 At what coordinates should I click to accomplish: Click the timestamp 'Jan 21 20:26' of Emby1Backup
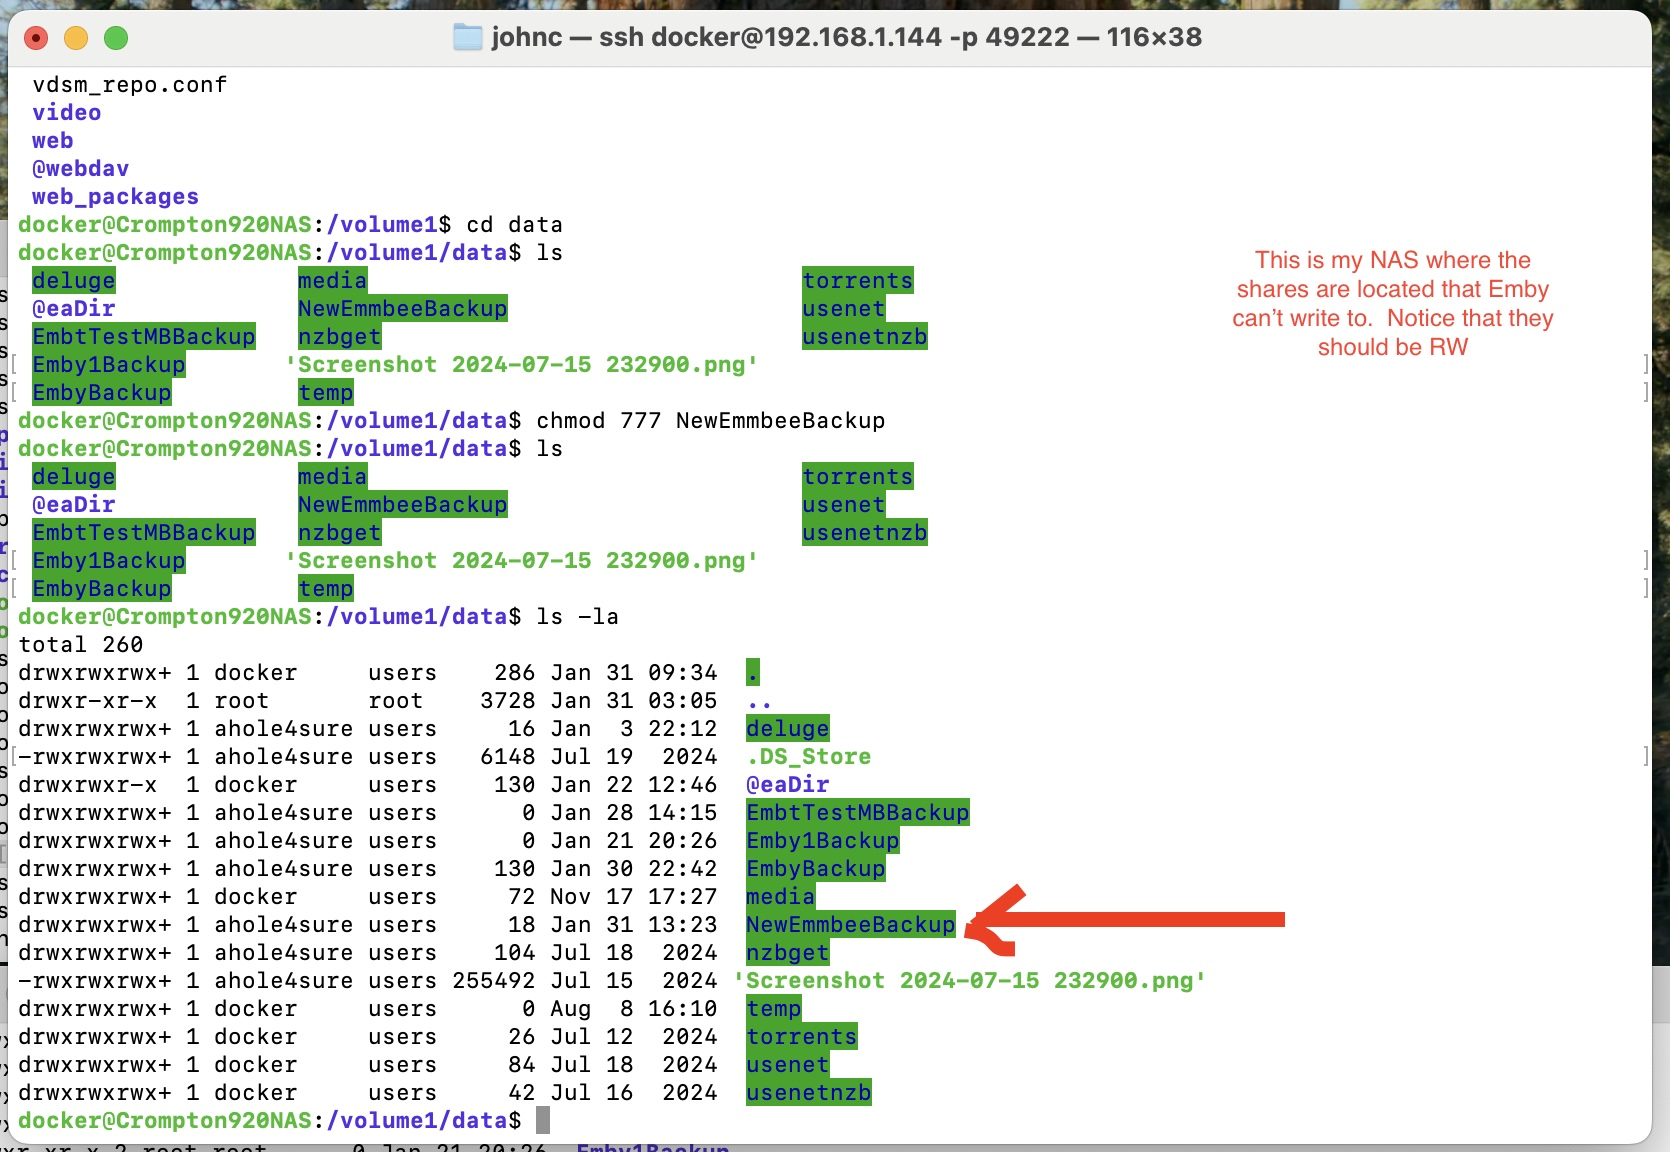[634, 841]
